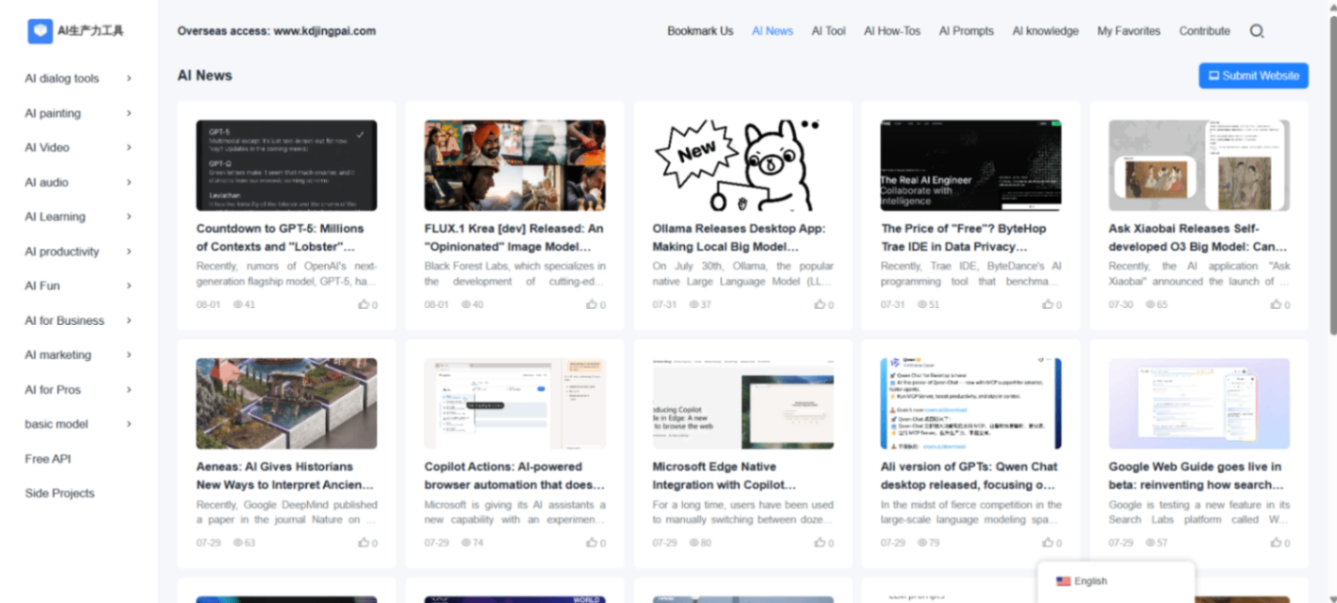Open Ollama Releases Desktop App title
Screen dimensions: 1337x603
click(x=739, y=238)
